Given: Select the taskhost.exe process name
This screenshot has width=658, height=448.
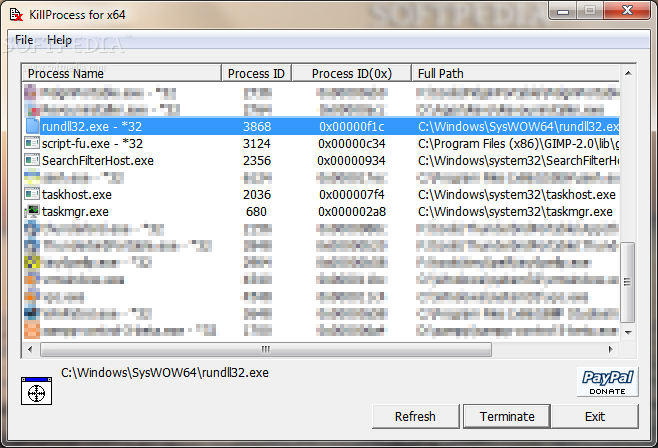Looking at the screenshot, I should [x=77, y=195].
